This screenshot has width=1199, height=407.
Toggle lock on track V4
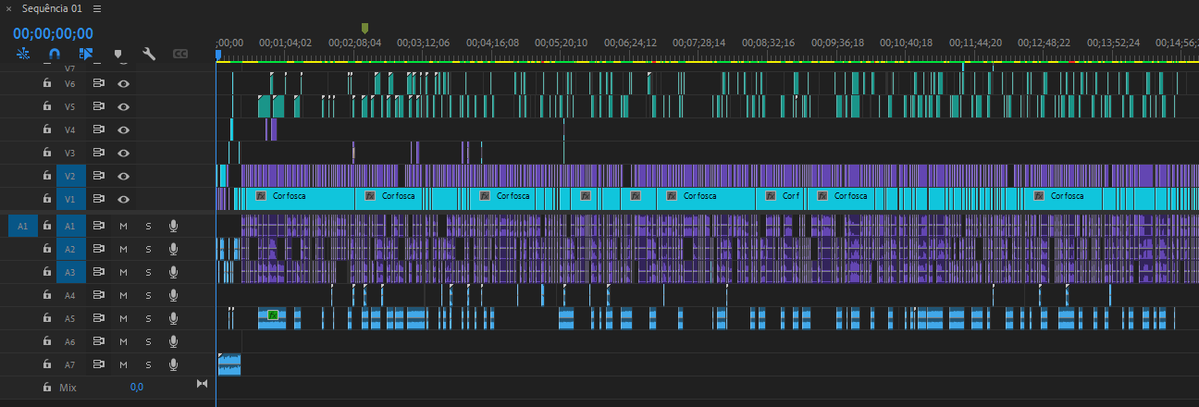point(47,129)
